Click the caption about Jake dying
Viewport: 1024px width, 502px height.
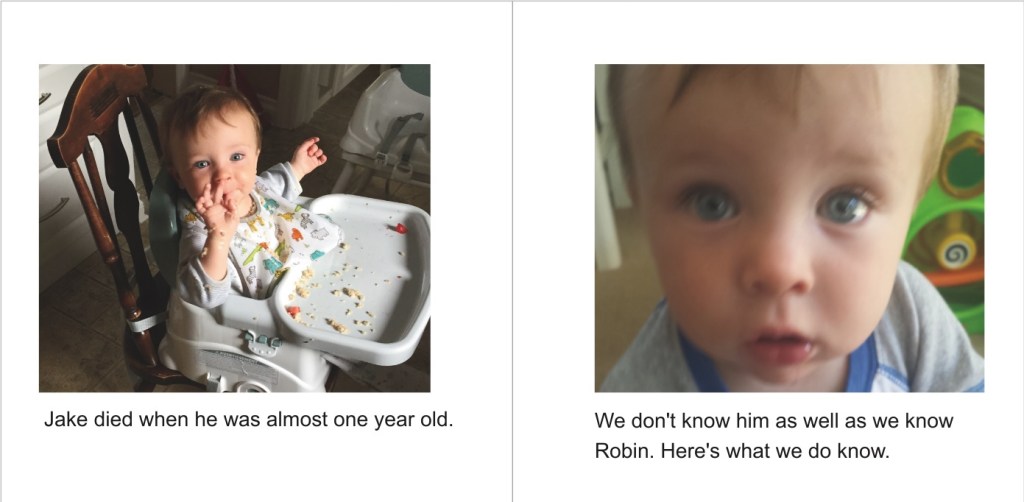tap(248, 420)
